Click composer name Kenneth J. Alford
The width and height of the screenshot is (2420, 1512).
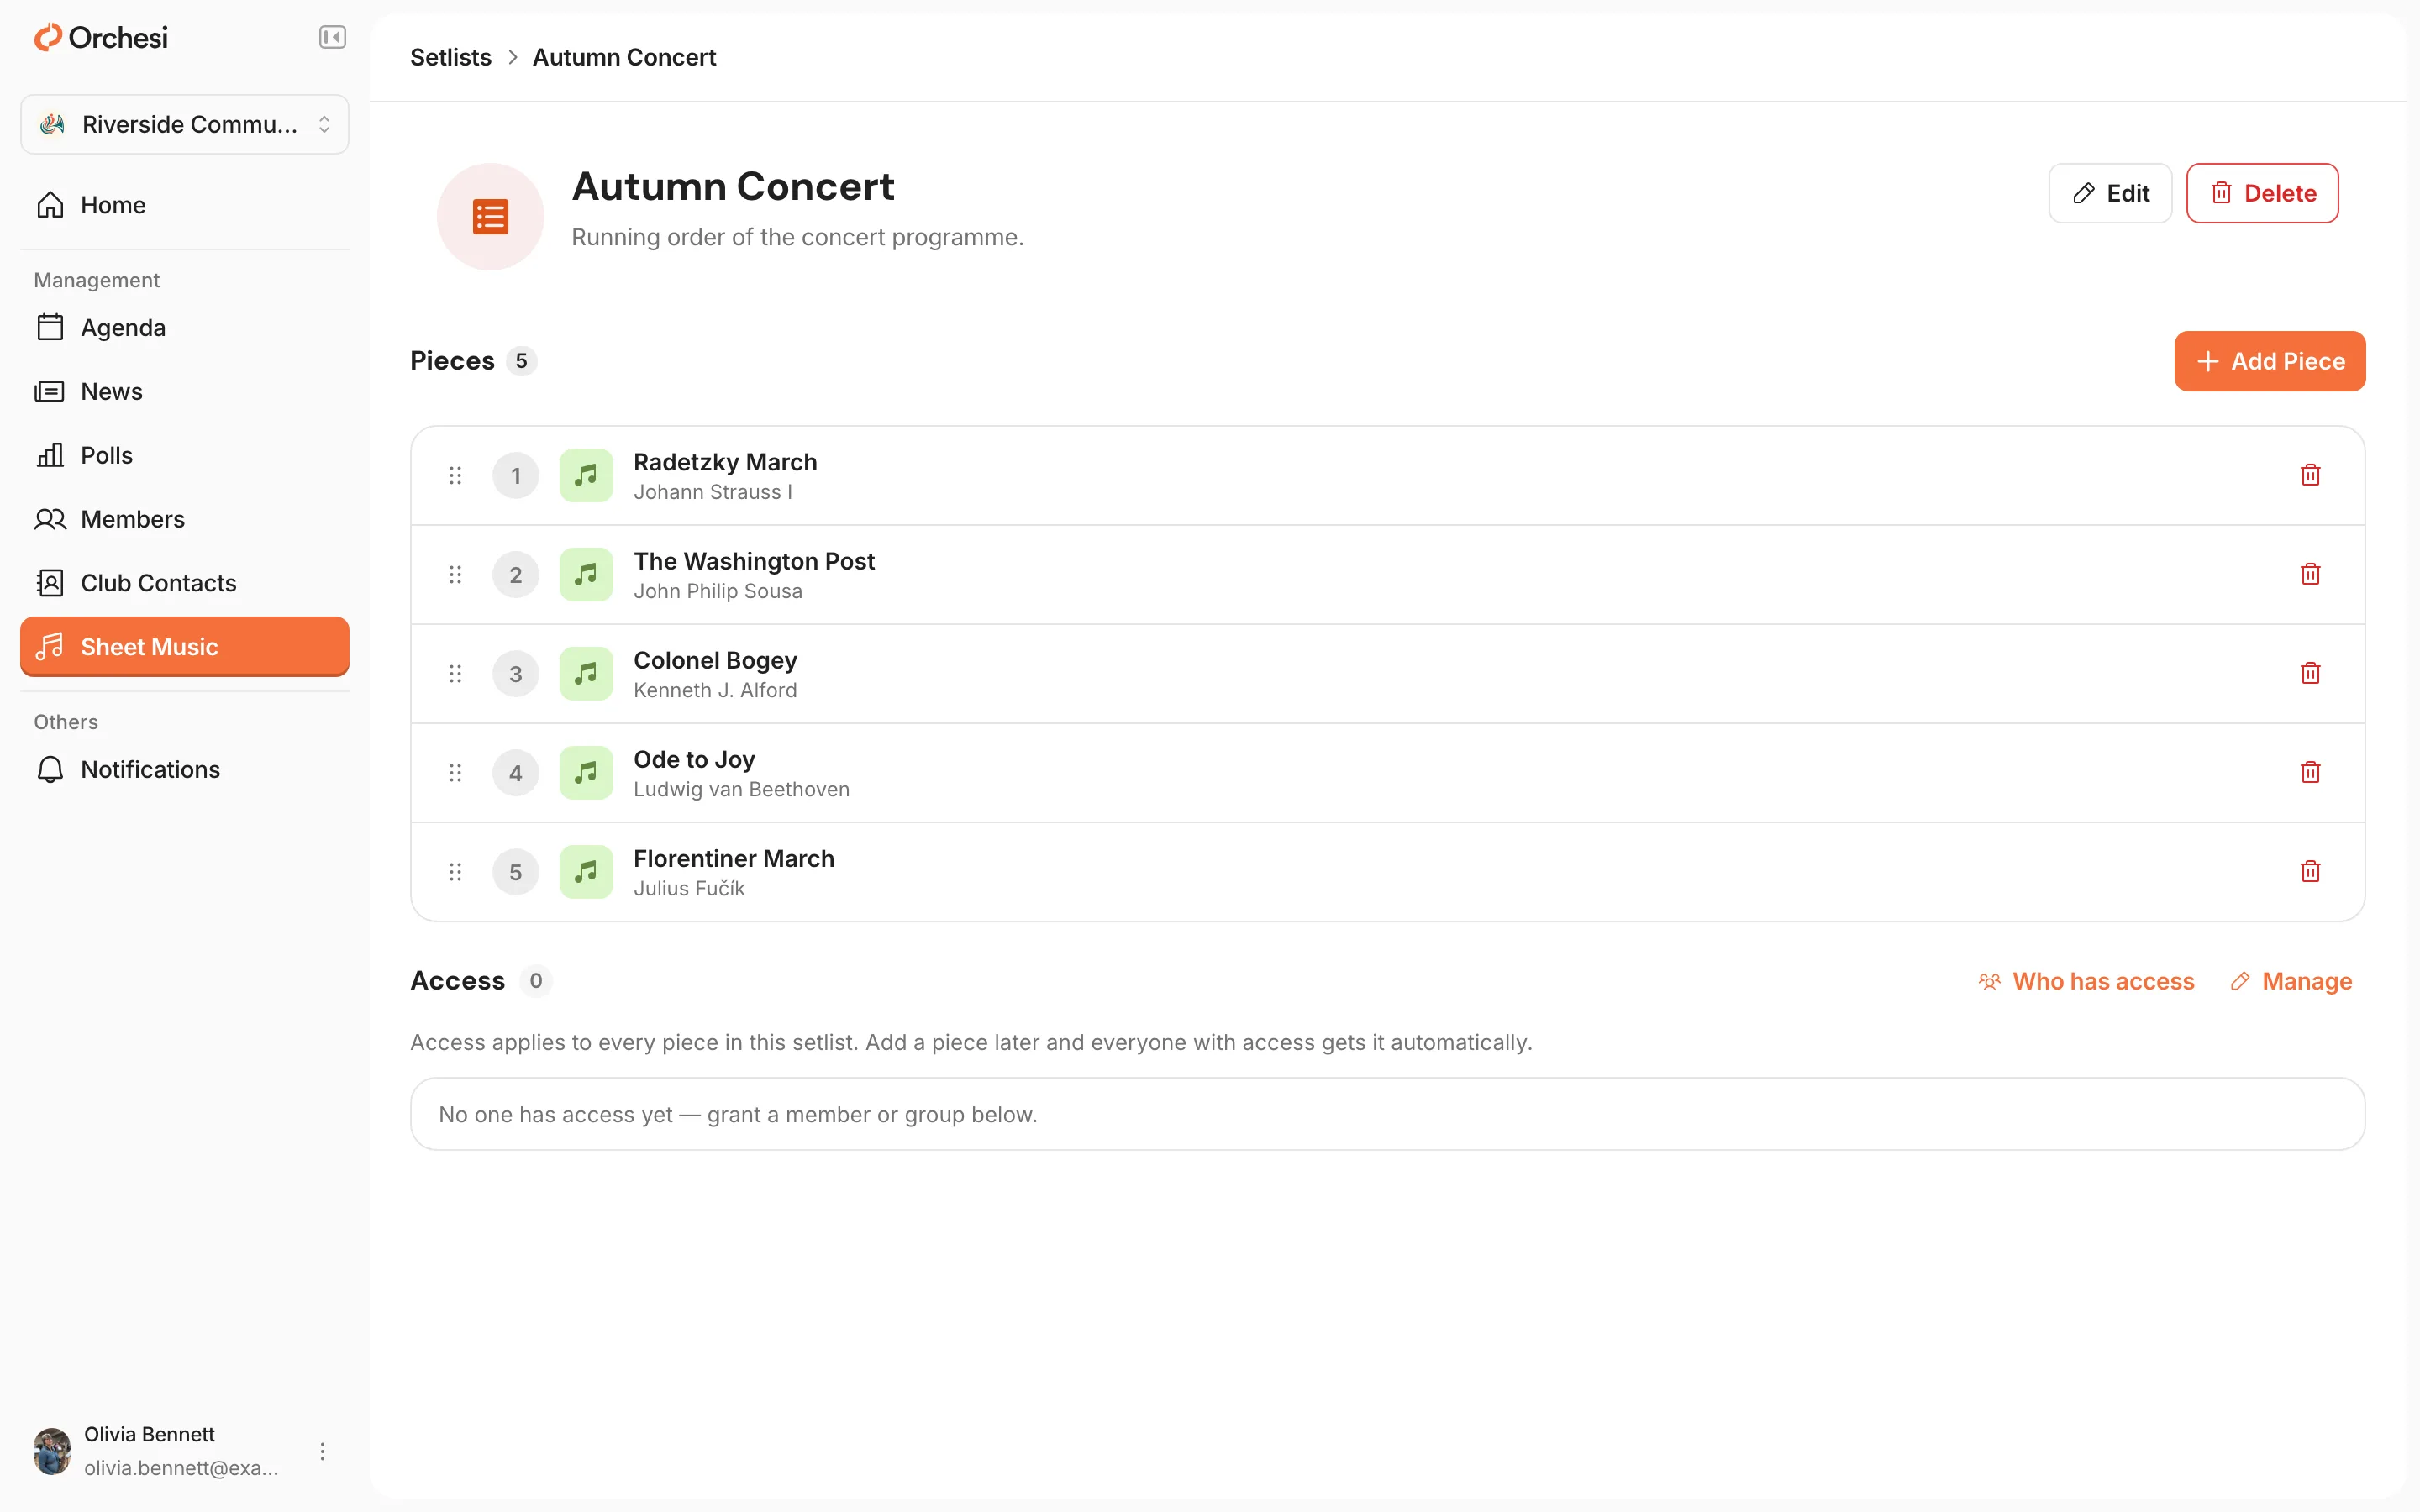pyautogui.click(x=715, y=690)
